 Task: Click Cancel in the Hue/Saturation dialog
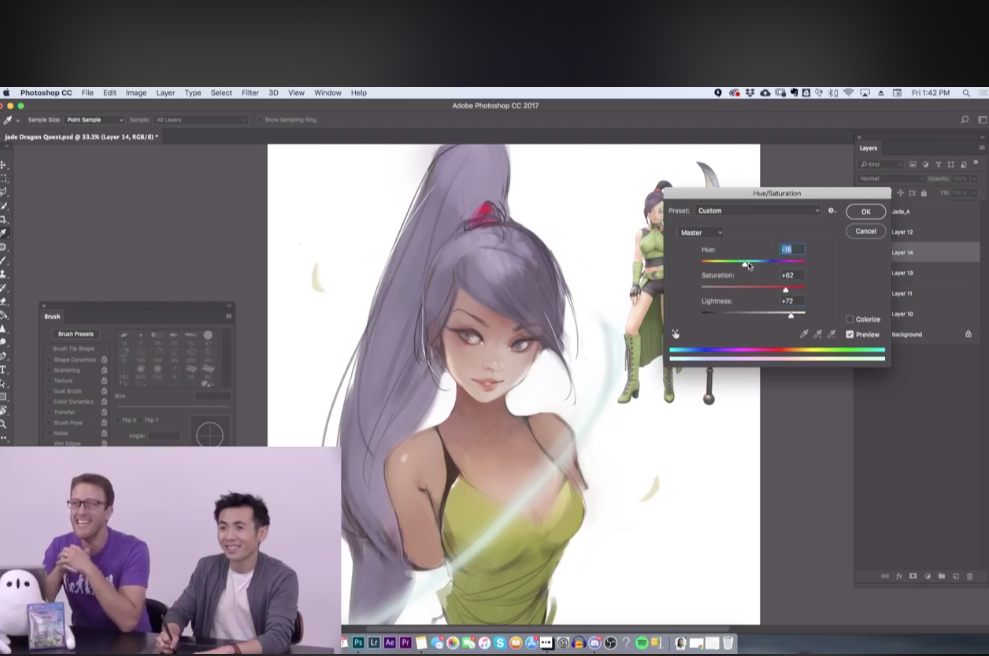(x=866, y=231)
